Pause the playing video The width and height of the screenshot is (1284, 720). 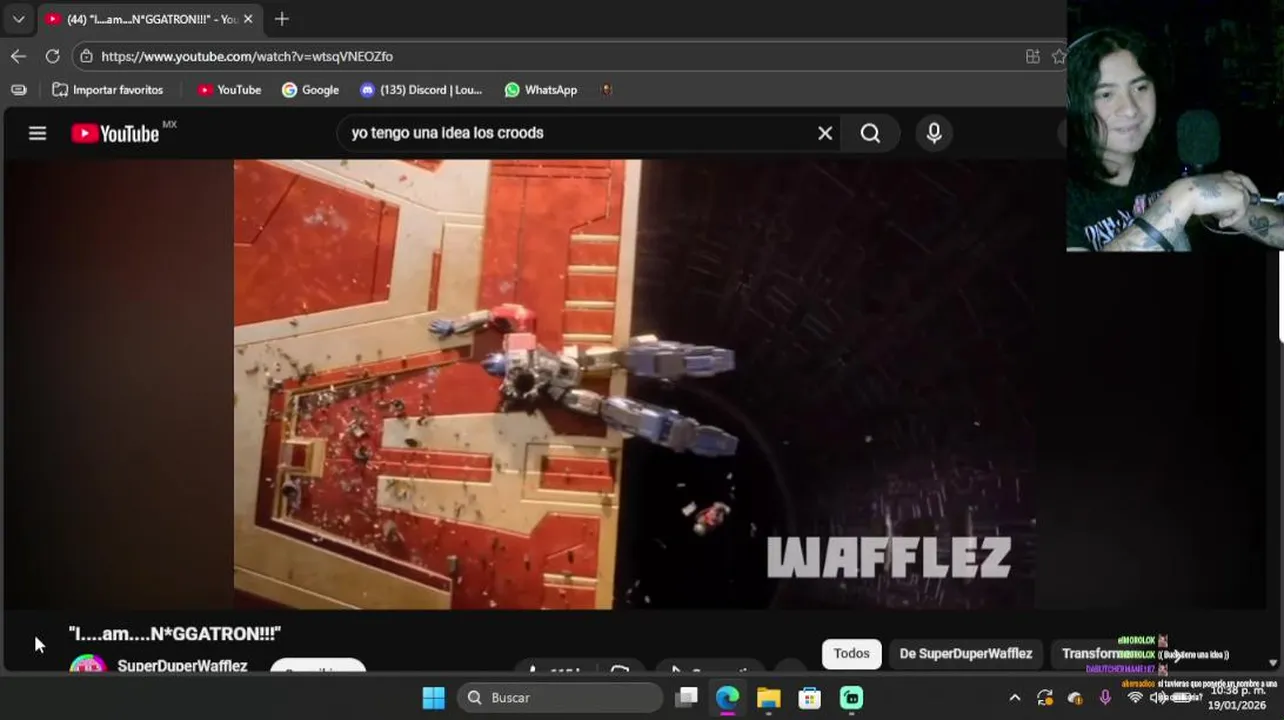click(634, 384)
